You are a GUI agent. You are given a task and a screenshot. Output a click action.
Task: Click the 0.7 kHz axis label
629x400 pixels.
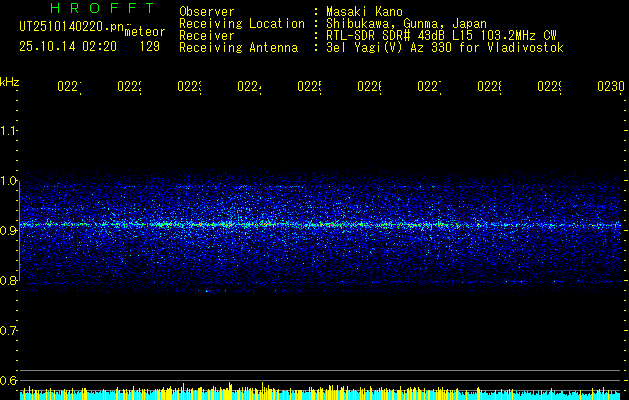point(8,331)
